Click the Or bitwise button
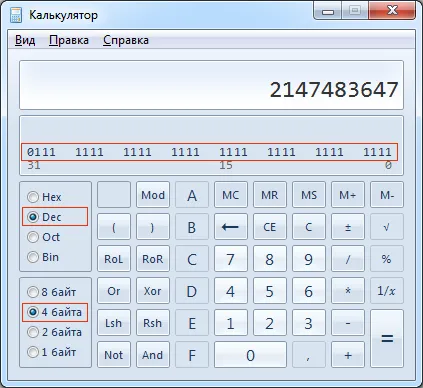Viewport: 423px width, 388px height. click(x=114, y=291)
